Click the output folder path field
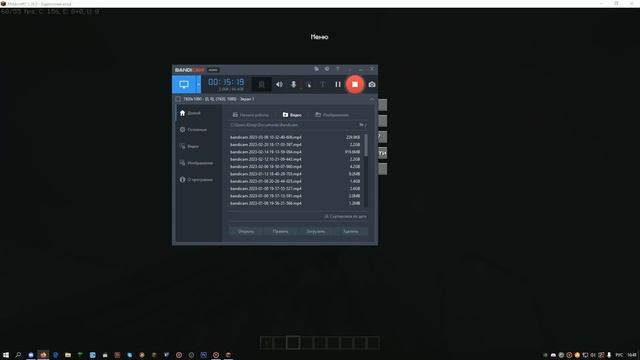 tap(293, 125)
